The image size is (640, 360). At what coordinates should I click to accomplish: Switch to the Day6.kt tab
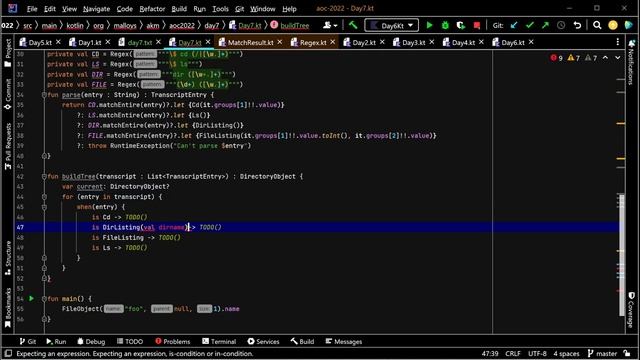(x=513, y=42)
